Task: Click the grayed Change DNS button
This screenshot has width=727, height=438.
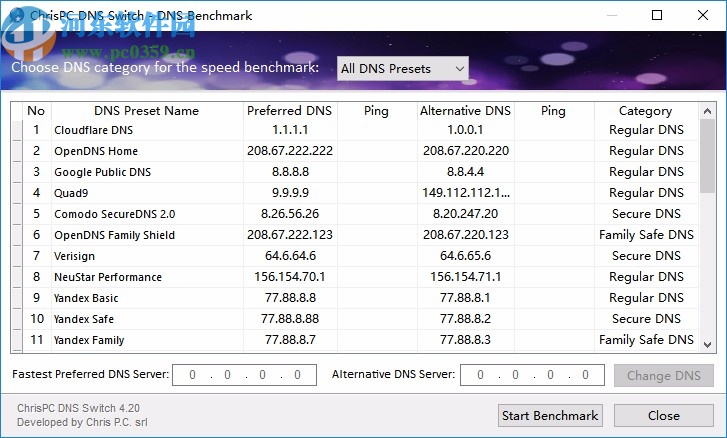Action: coord(663,375)
